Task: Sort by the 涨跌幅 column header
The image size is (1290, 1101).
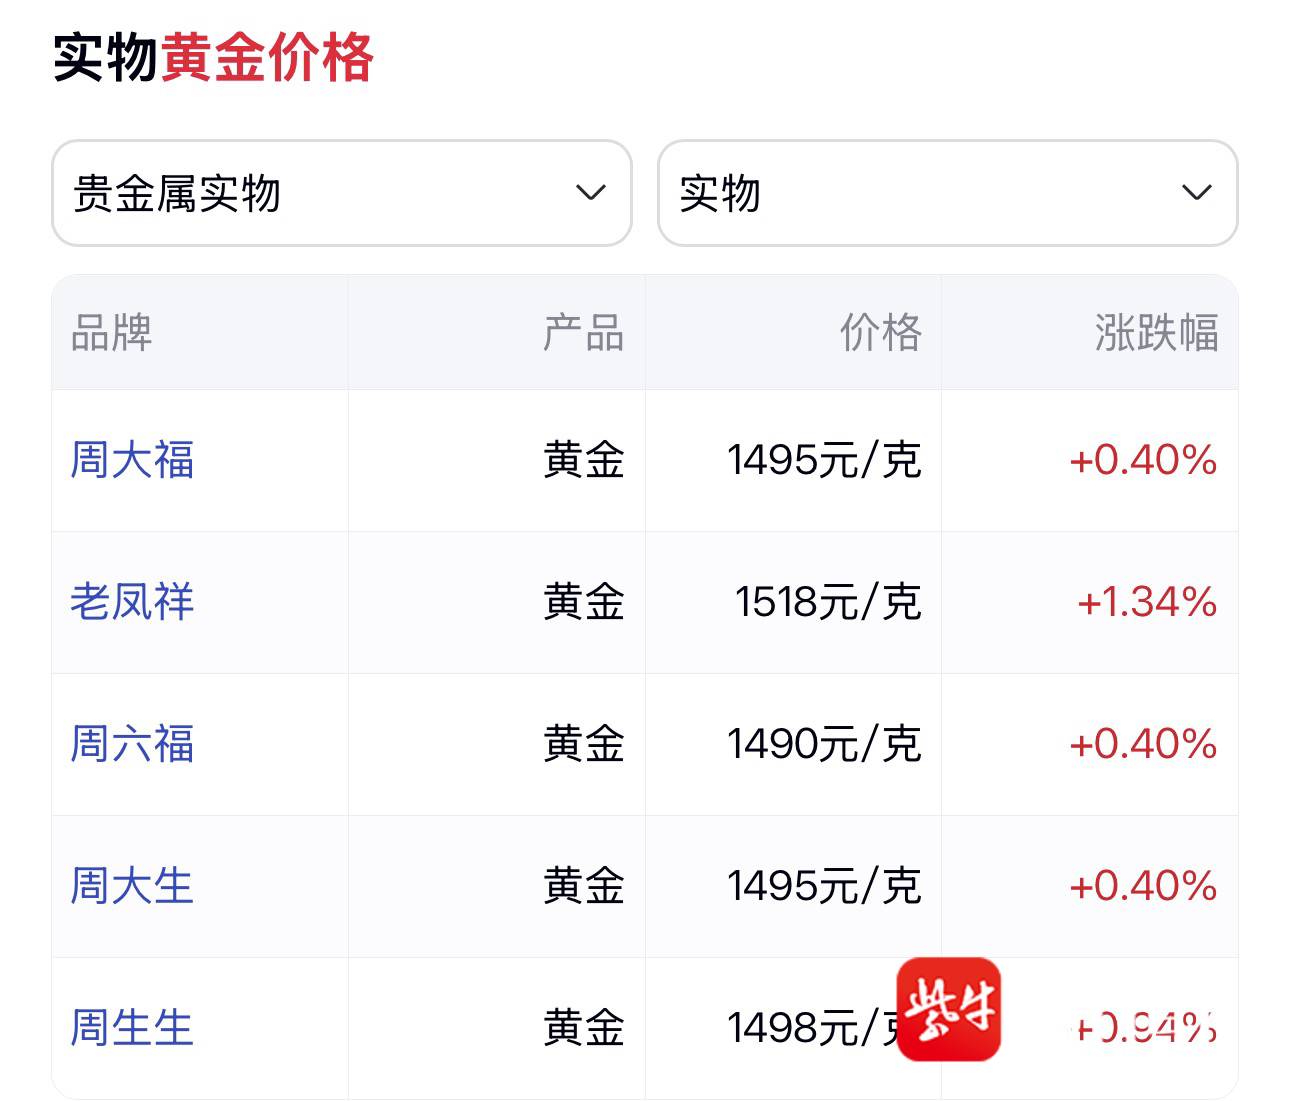Action: click(1156, 333)
